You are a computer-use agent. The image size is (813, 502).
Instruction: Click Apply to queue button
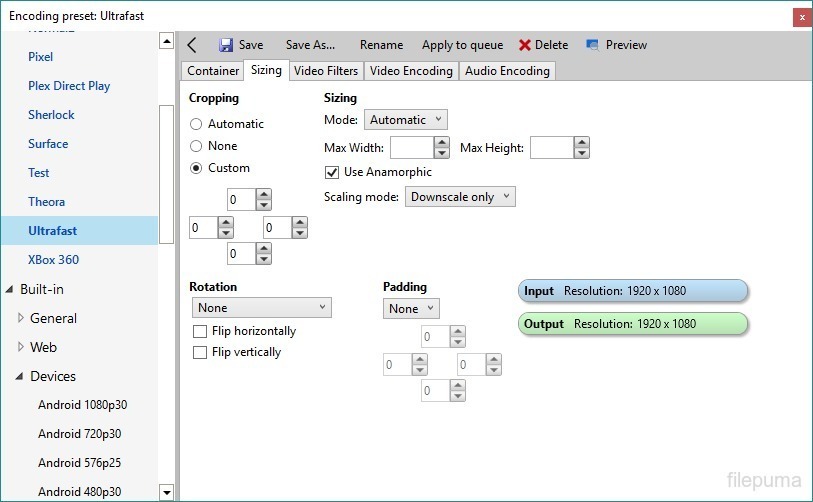[462, 45]
